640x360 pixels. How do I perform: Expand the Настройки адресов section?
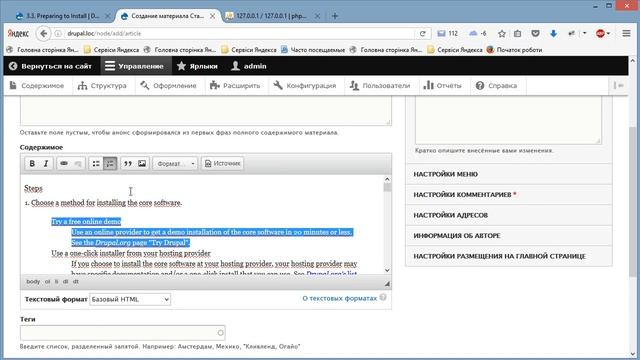pos(509,215)
